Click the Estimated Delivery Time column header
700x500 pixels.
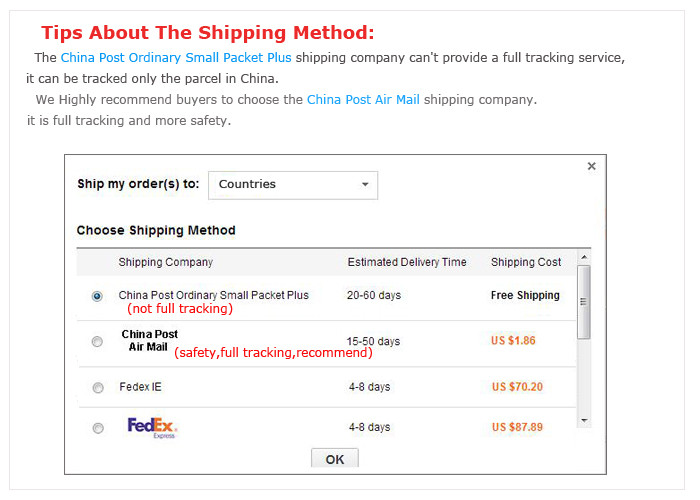coord(407,263)
